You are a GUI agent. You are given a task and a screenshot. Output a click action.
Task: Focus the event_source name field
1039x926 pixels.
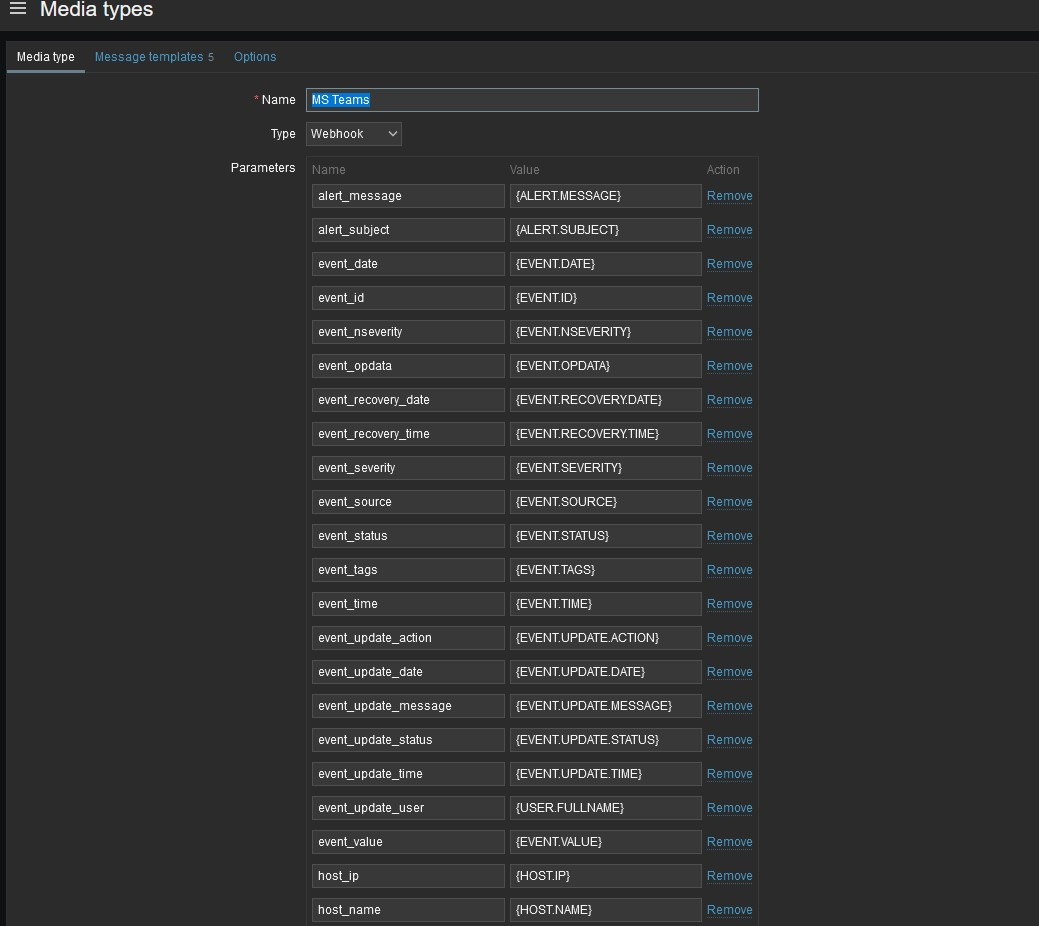408,502
